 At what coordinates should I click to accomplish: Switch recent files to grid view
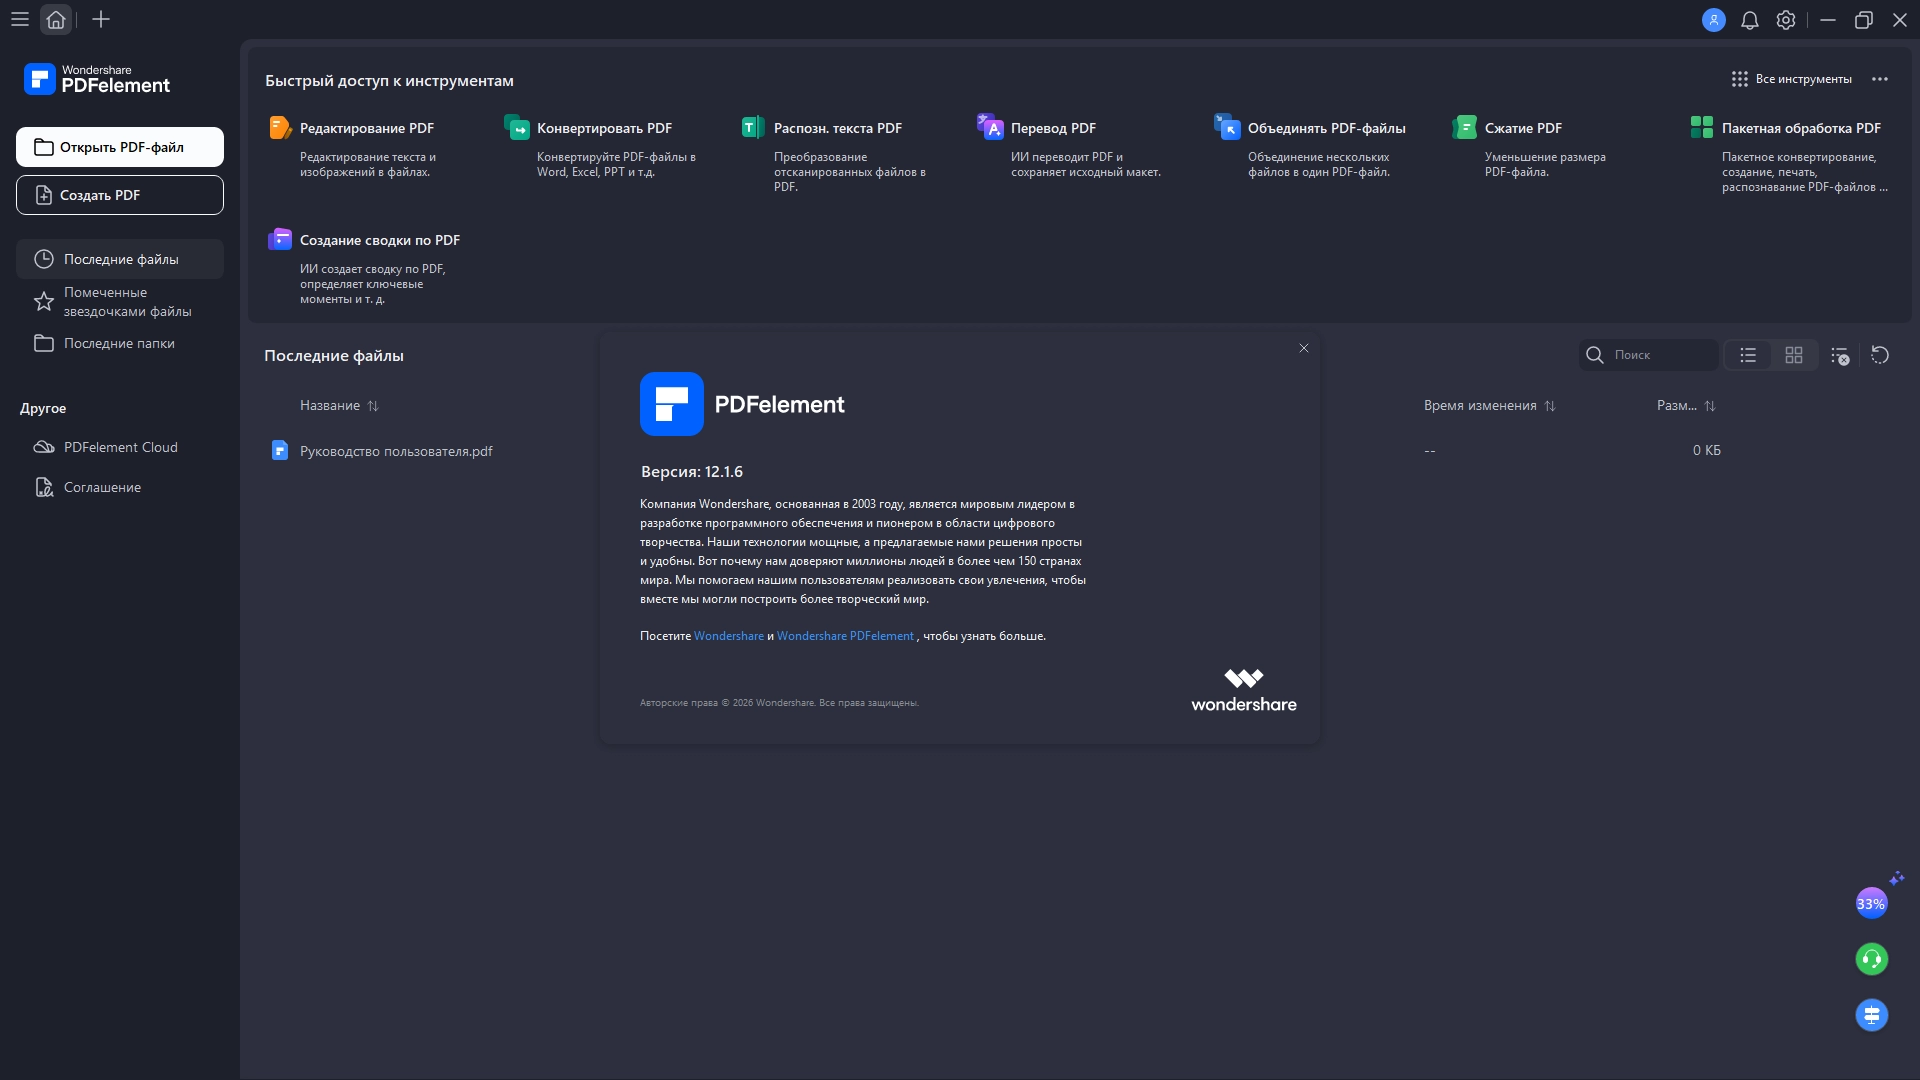1794,355
